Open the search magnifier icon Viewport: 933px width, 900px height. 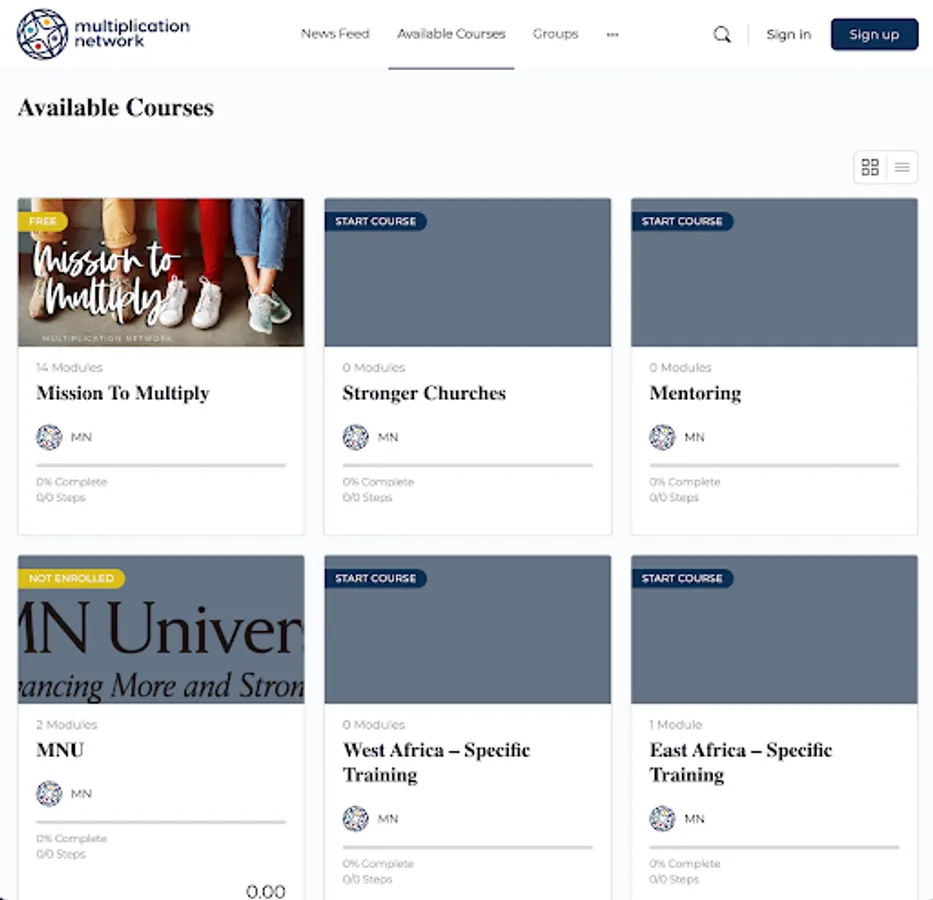click(x=722, y=35)
